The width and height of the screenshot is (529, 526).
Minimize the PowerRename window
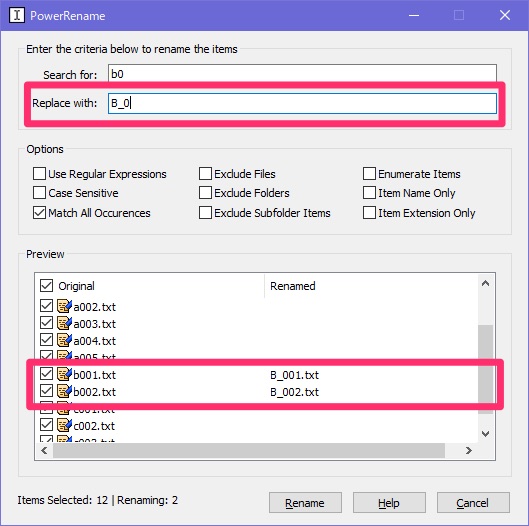[414, 15]
